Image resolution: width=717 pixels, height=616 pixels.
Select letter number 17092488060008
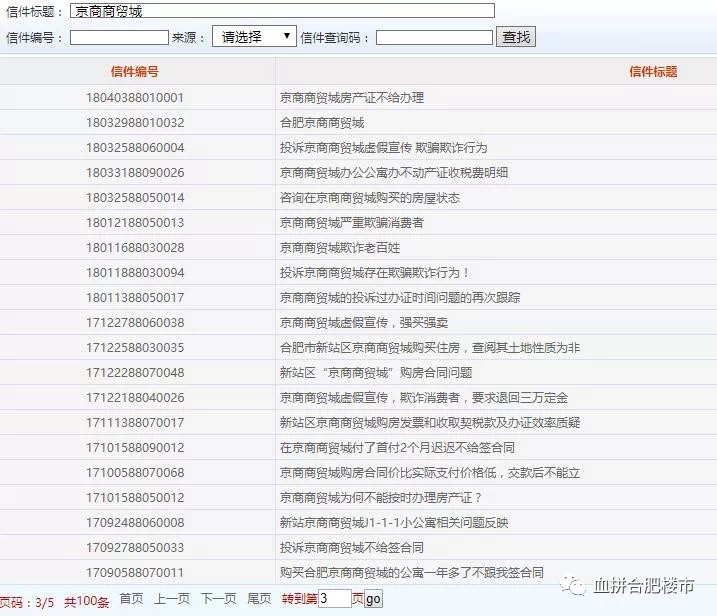pos(135,522)
